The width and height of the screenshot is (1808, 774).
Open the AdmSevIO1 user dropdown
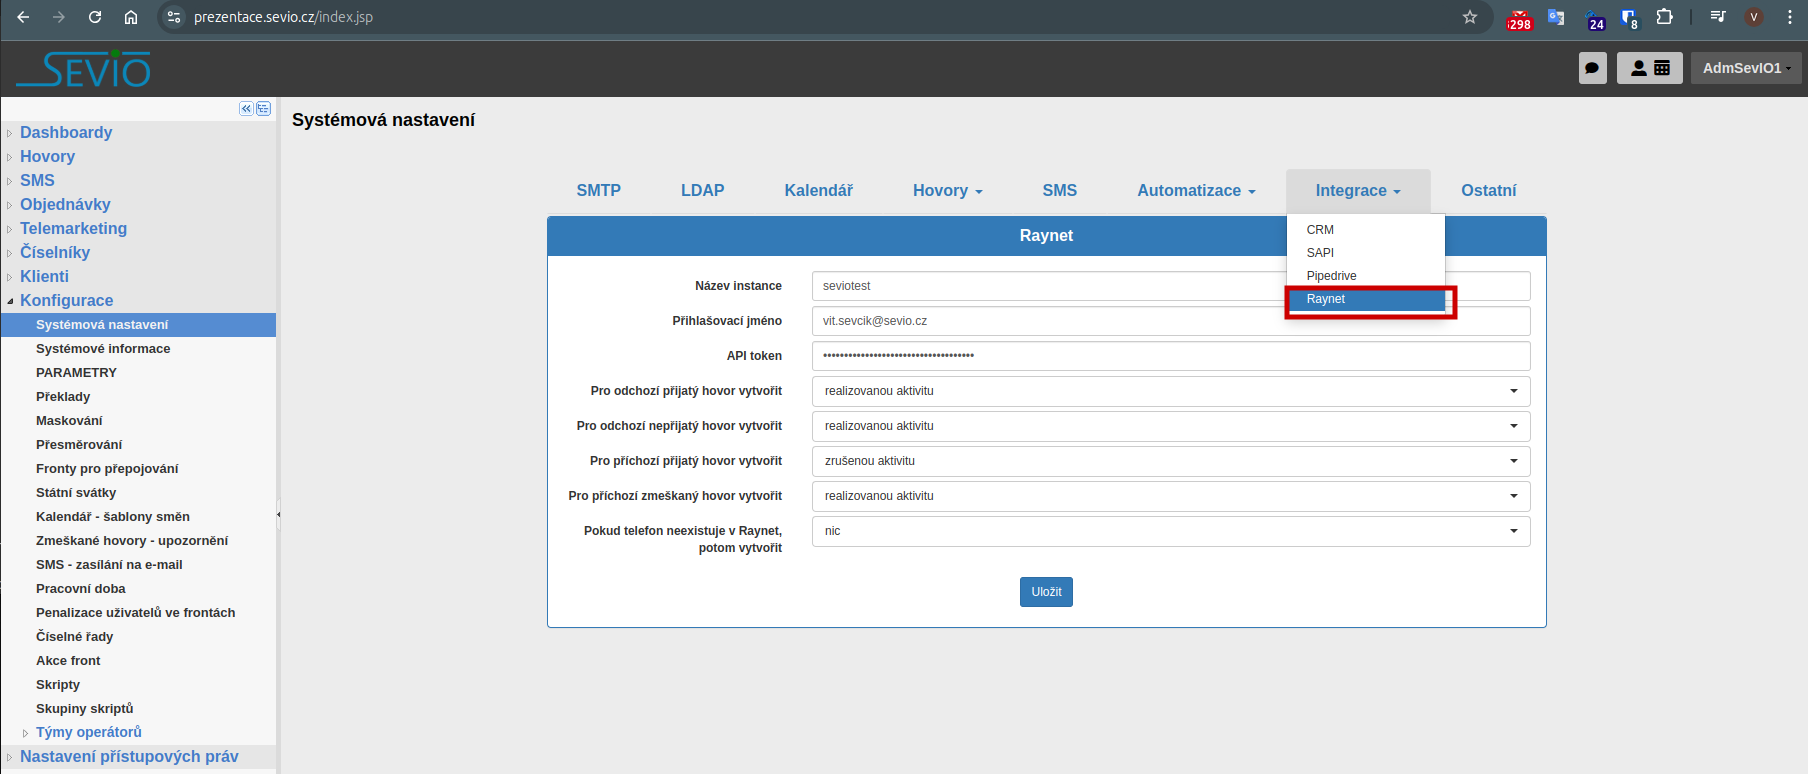[x=1745, y=68]
